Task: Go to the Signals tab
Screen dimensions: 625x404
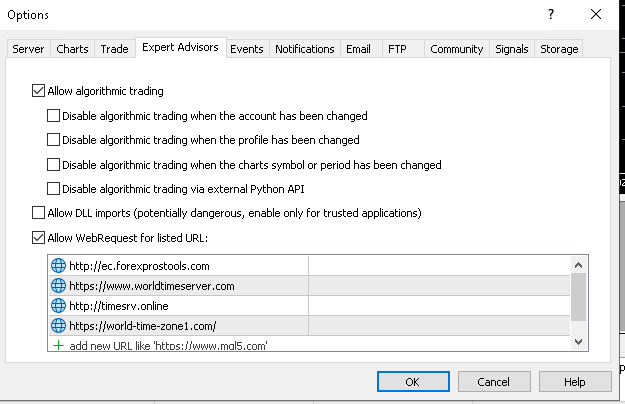Action: (x=511, y=49)
